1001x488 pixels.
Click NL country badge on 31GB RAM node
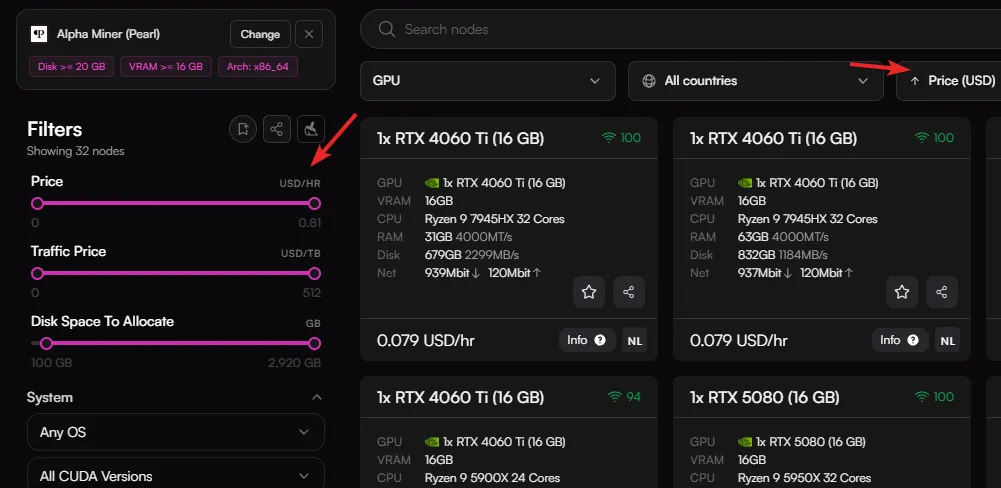(635, 340)
